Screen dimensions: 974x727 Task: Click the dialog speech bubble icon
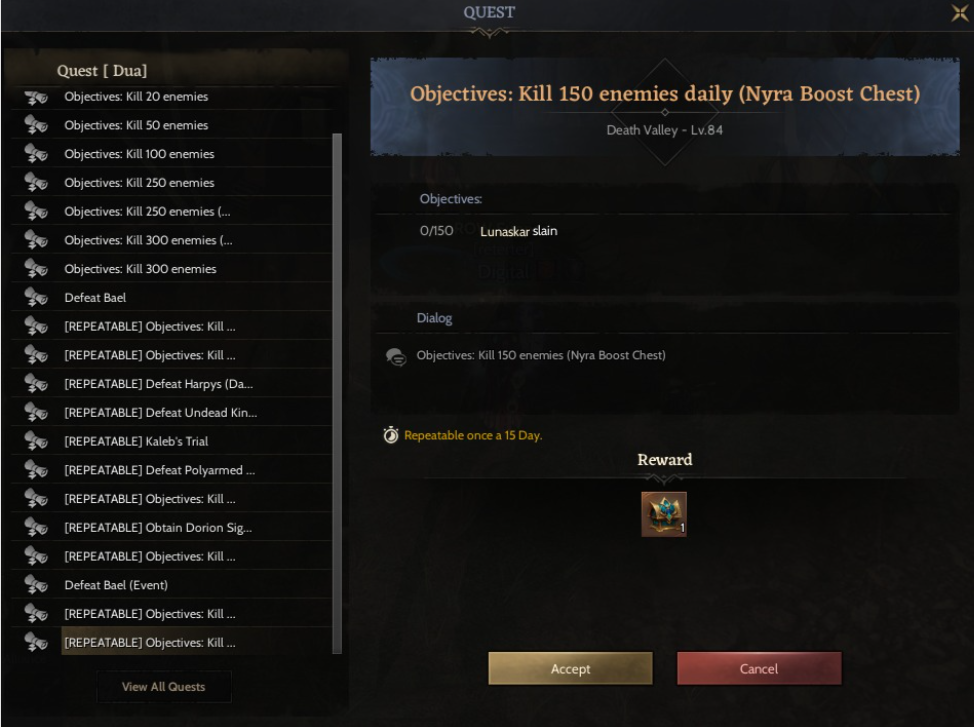click(x=396, y=357)
